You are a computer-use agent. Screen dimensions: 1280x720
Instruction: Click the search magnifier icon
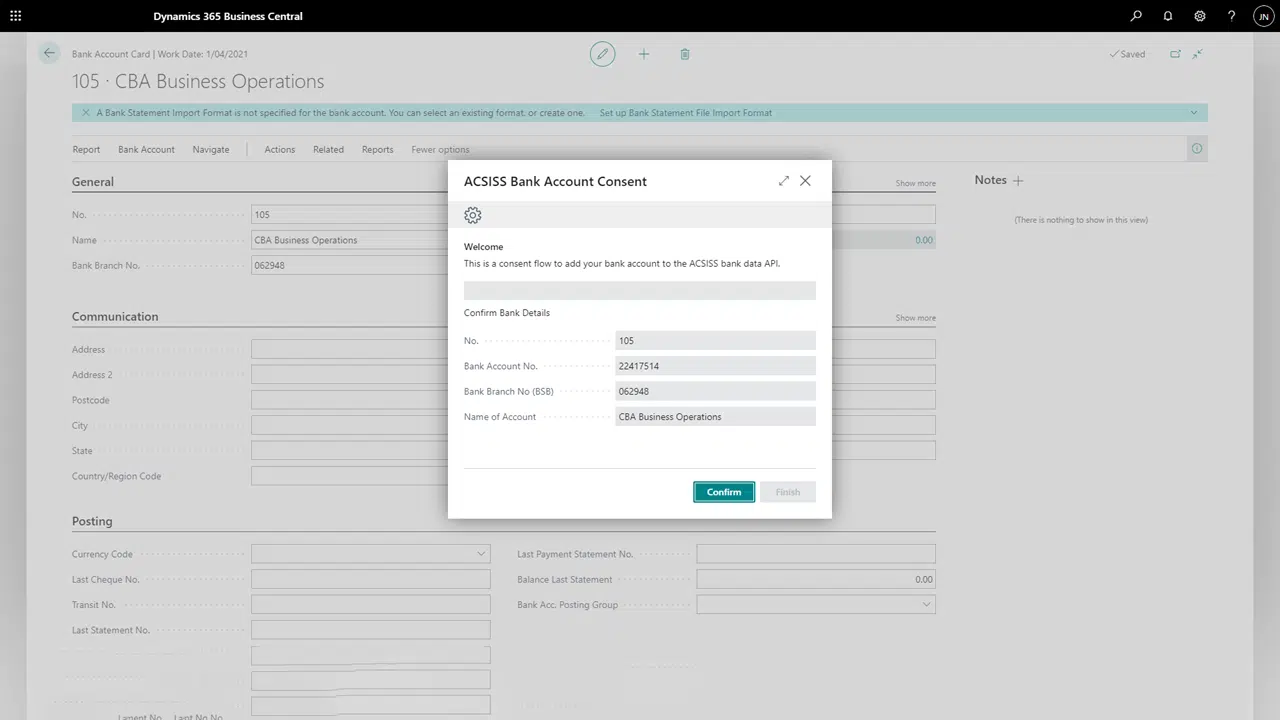point(1136,16)
